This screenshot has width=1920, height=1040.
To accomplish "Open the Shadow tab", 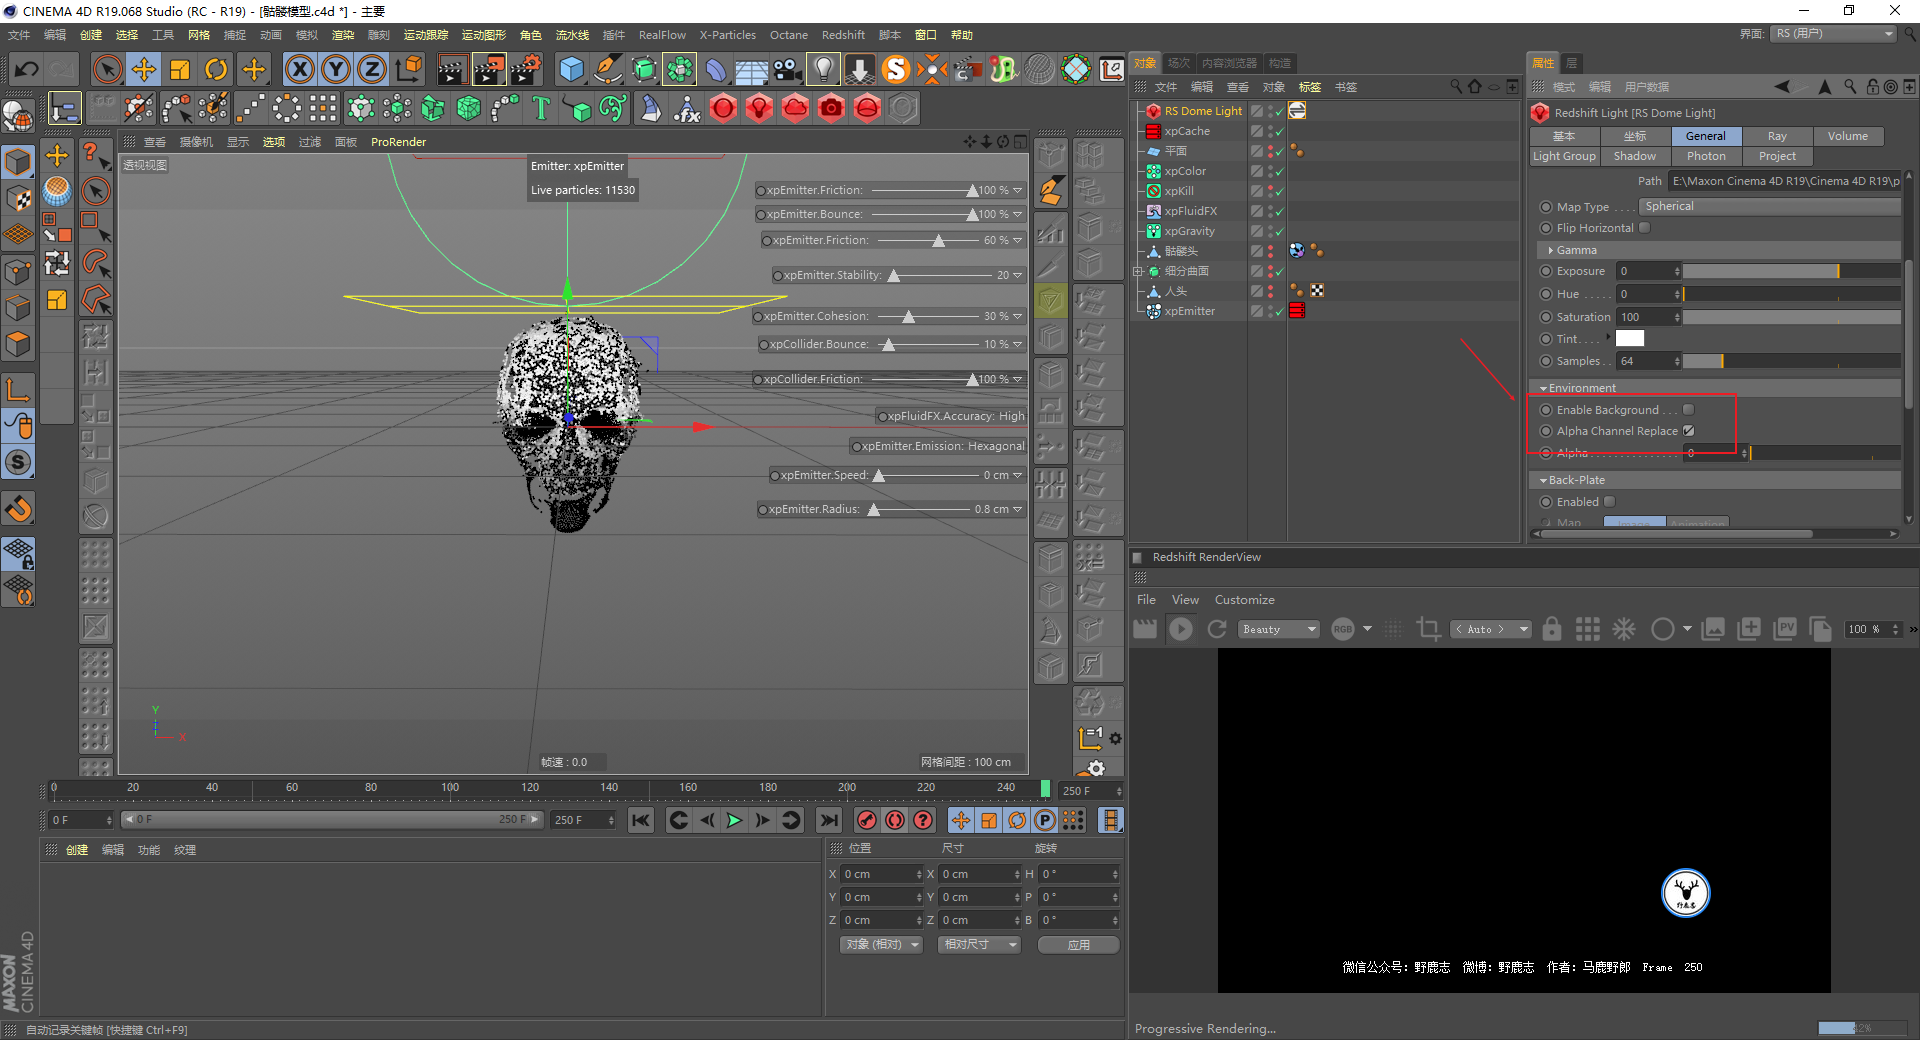I will coord(1635,156).
